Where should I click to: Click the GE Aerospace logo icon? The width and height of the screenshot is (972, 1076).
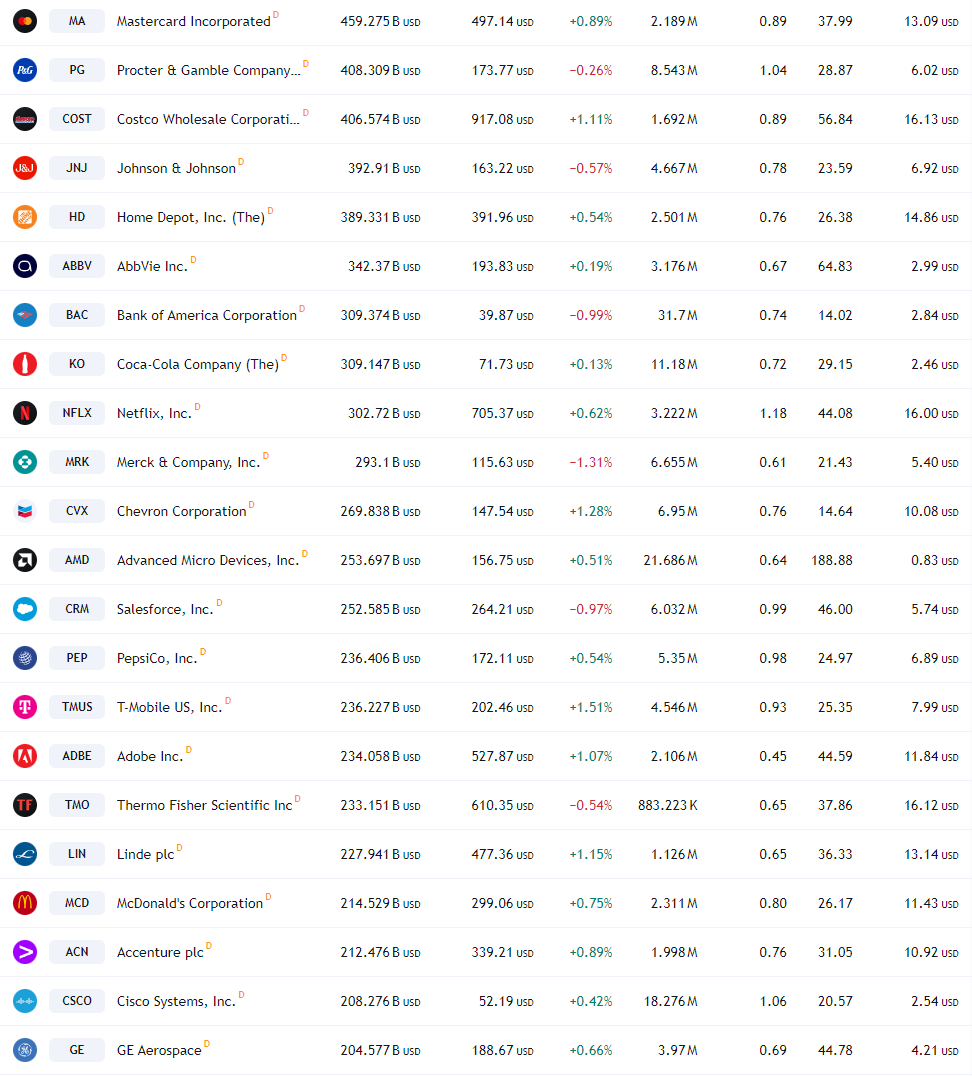pyautogui.click(x=25, y=1051)
